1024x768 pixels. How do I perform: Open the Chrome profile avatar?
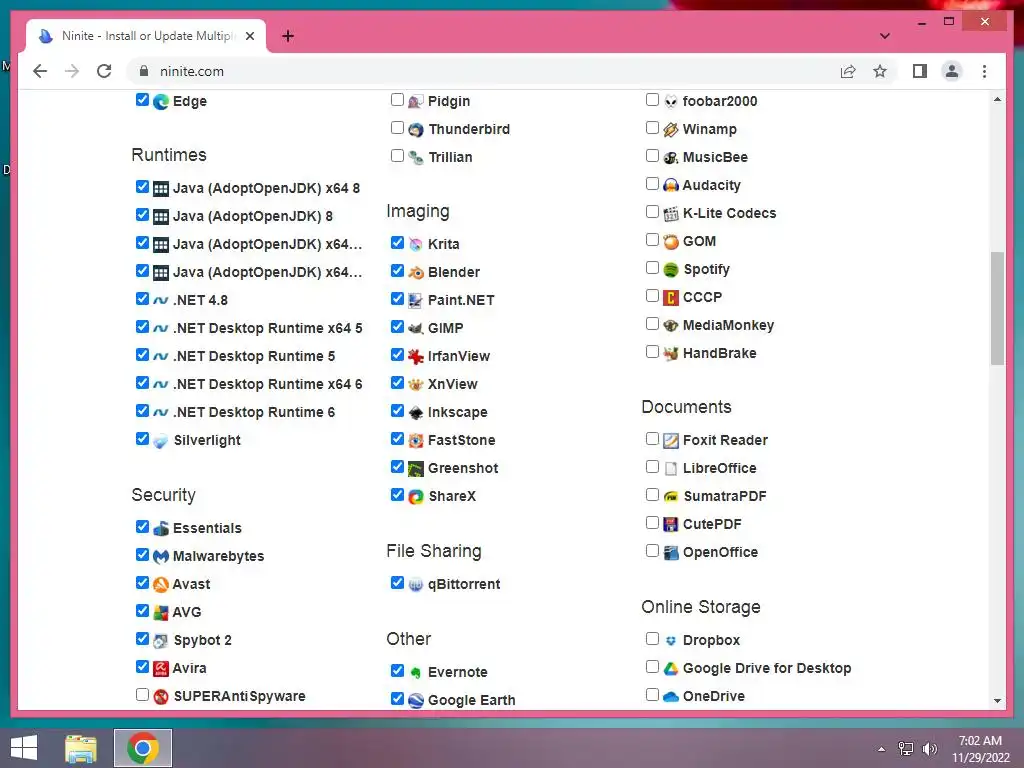tap(952, 71)
